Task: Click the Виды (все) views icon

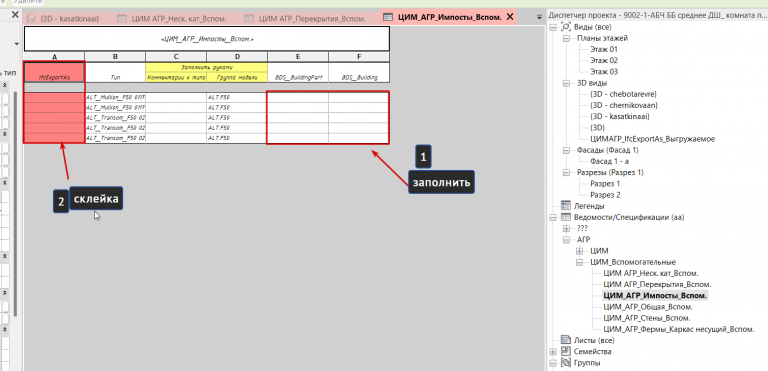Action: 566,27
